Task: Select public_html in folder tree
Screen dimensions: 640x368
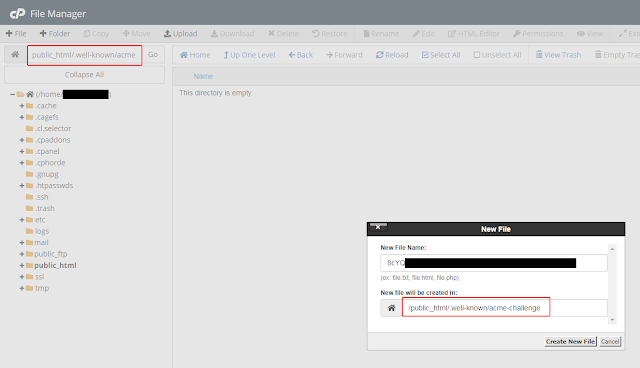Action: (x=55, y=266)
